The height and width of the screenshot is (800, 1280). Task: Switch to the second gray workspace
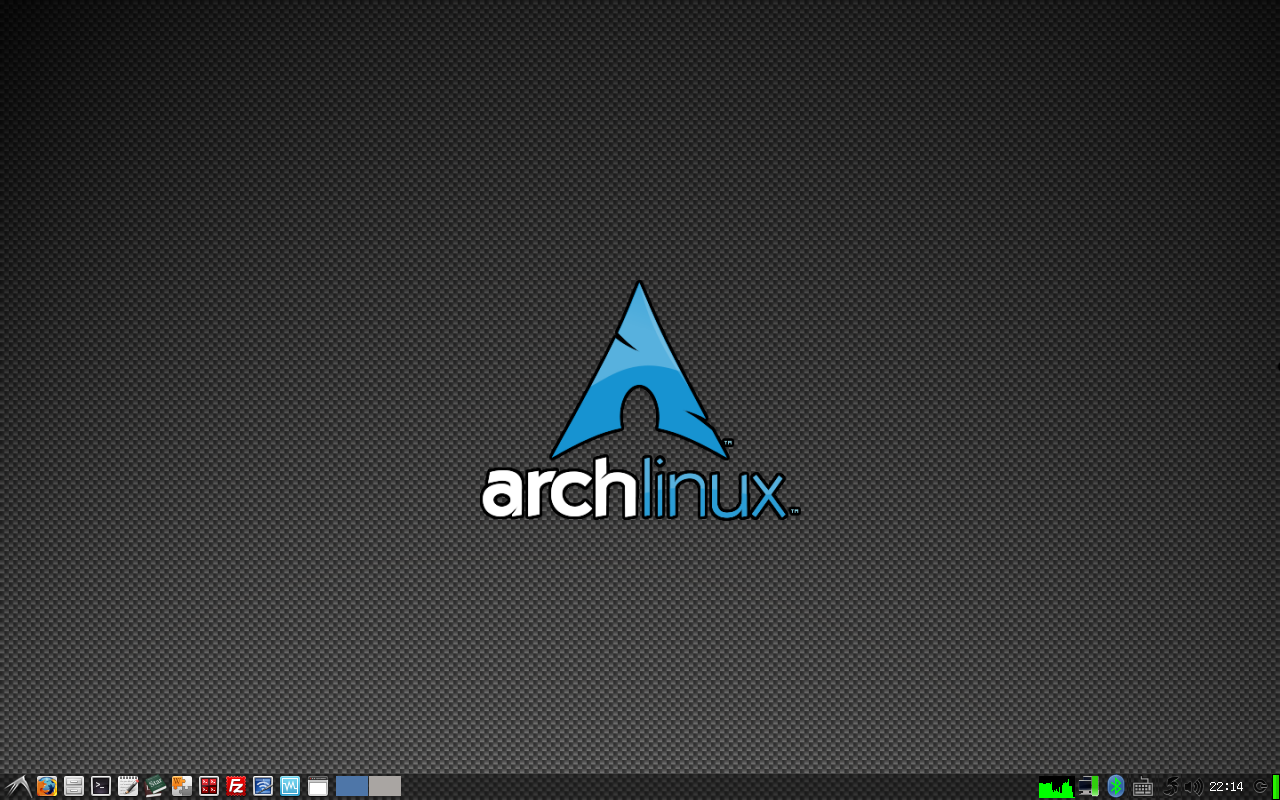tap(385, 786)
